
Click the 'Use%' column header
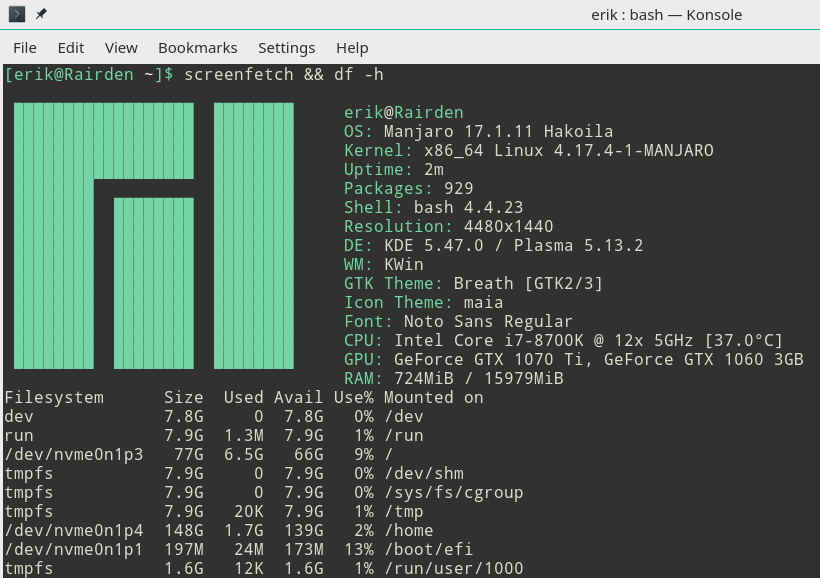[x=354, y=398]
